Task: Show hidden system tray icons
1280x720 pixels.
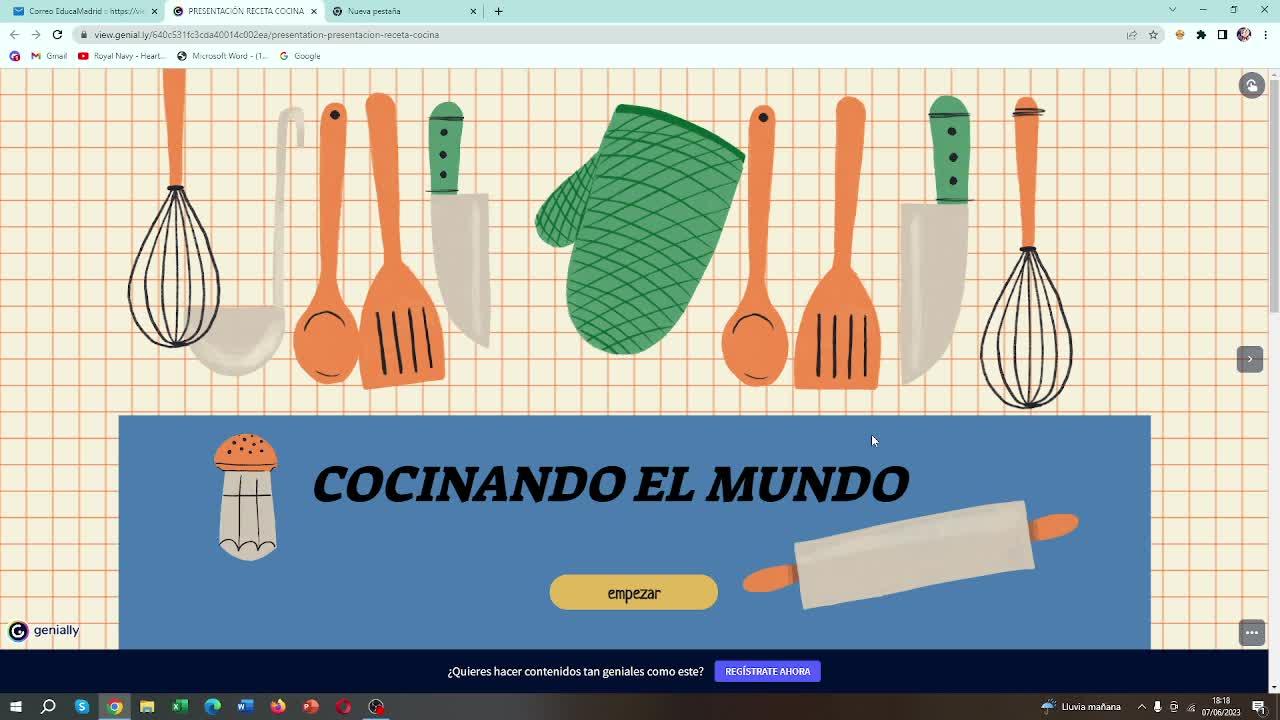Action: coord(1141,706)
